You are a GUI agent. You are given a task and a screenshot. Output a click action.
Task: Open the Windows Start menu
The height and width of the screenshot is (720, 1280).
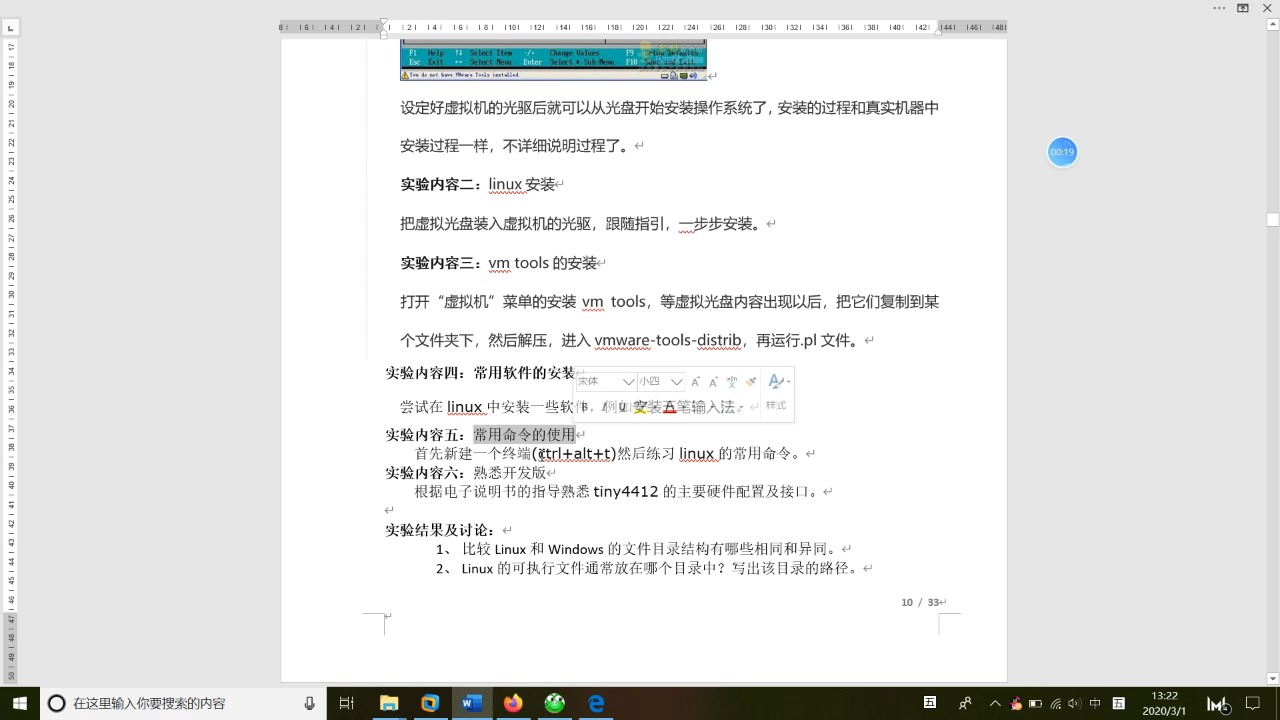point(19,703)
